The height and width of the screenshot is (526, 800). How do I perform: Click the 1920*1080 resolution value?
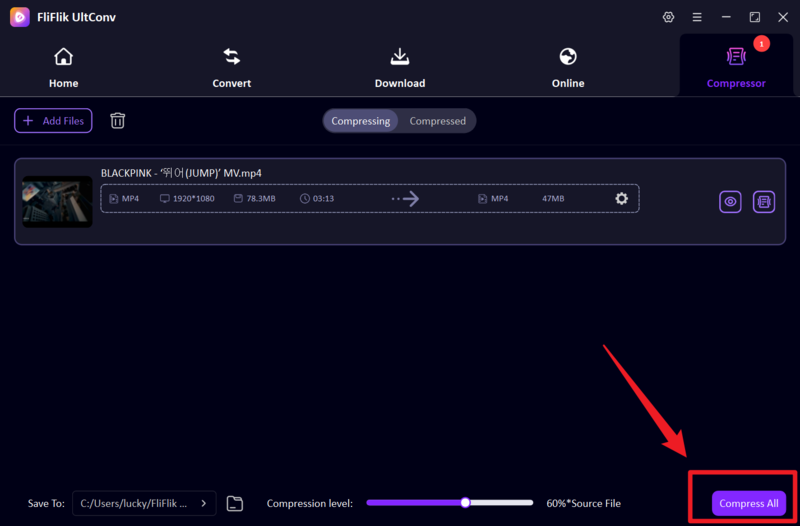193,198
